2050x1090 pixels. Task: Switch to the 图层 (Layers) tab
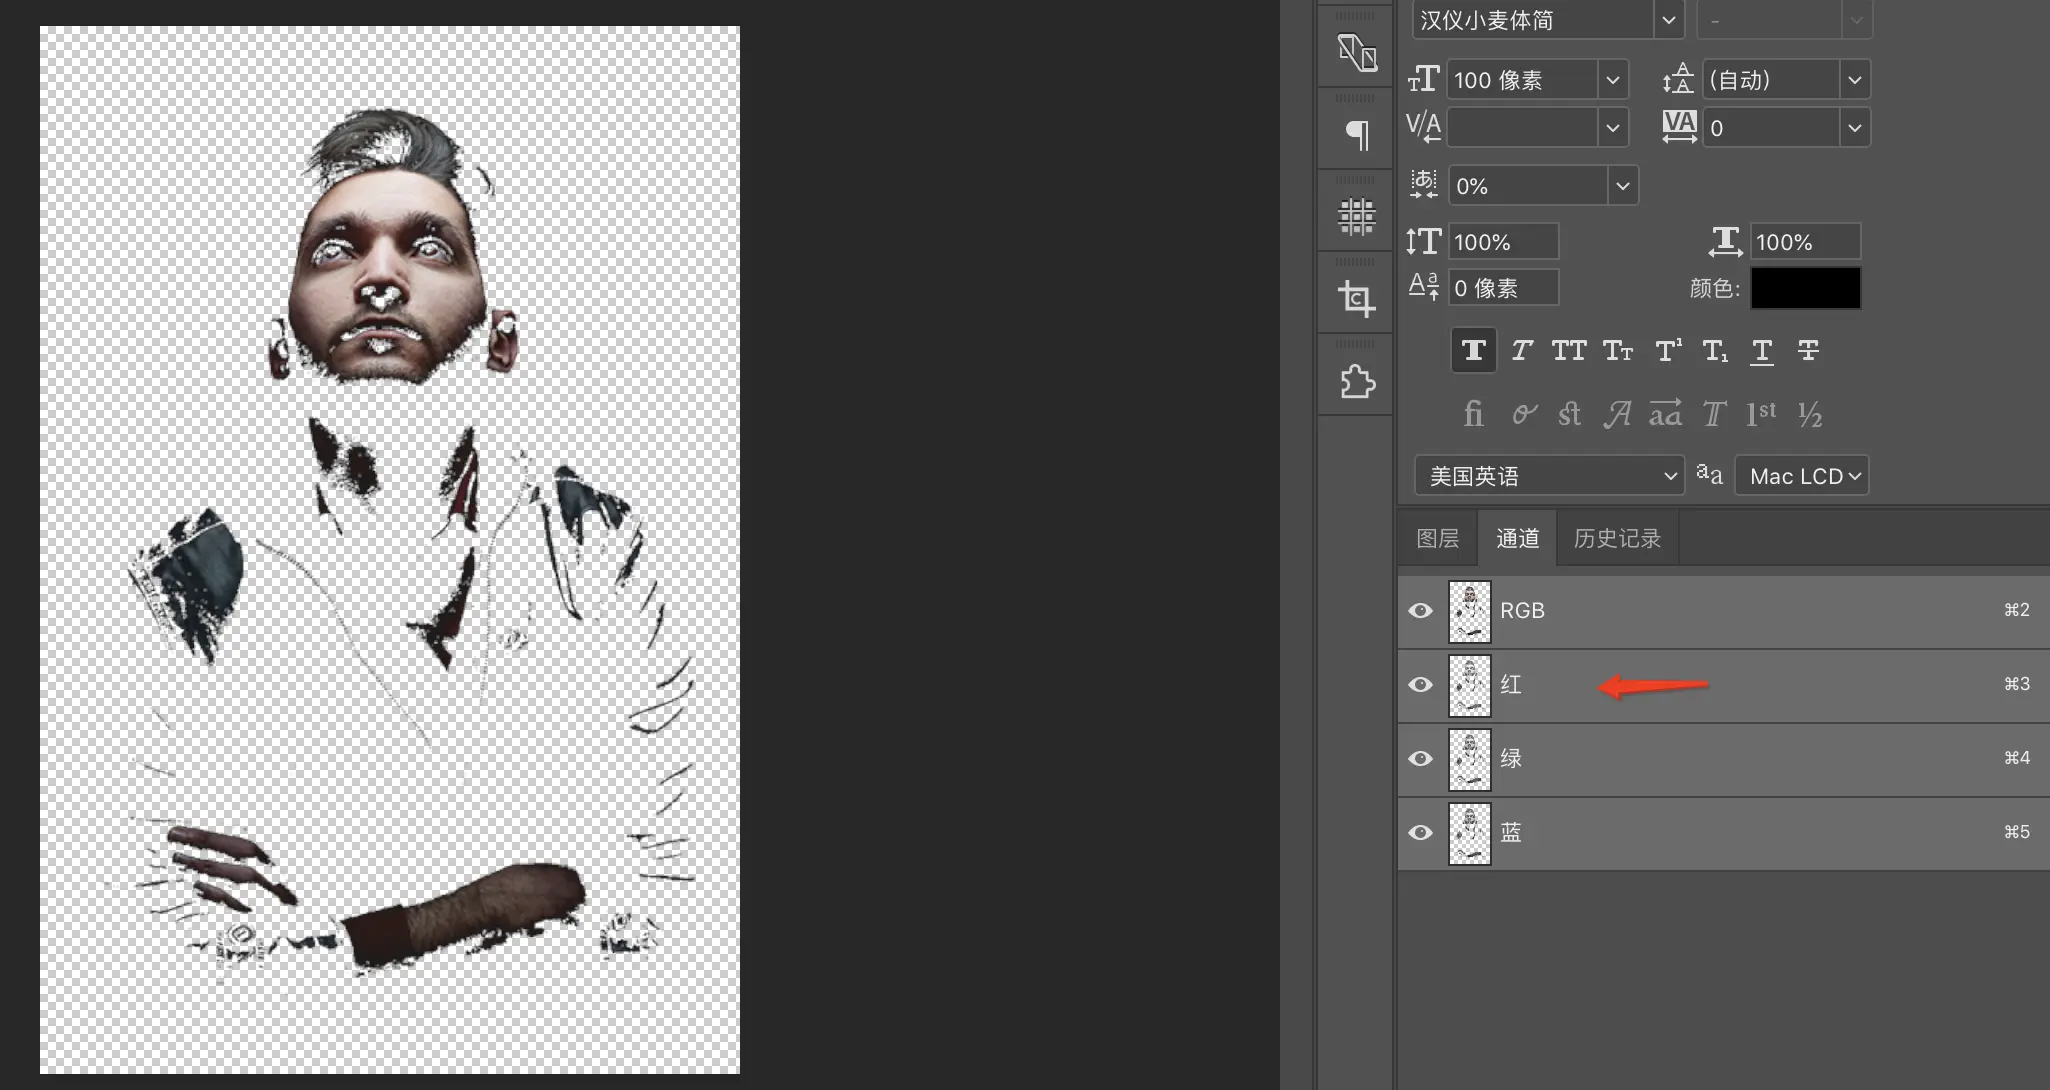(x=1437, y=538)
